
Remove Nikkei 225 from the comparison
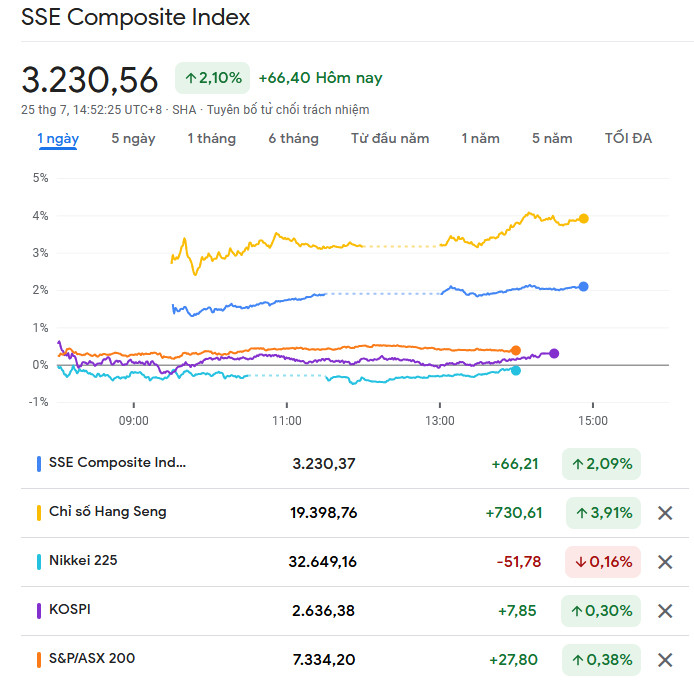point(665,562)
